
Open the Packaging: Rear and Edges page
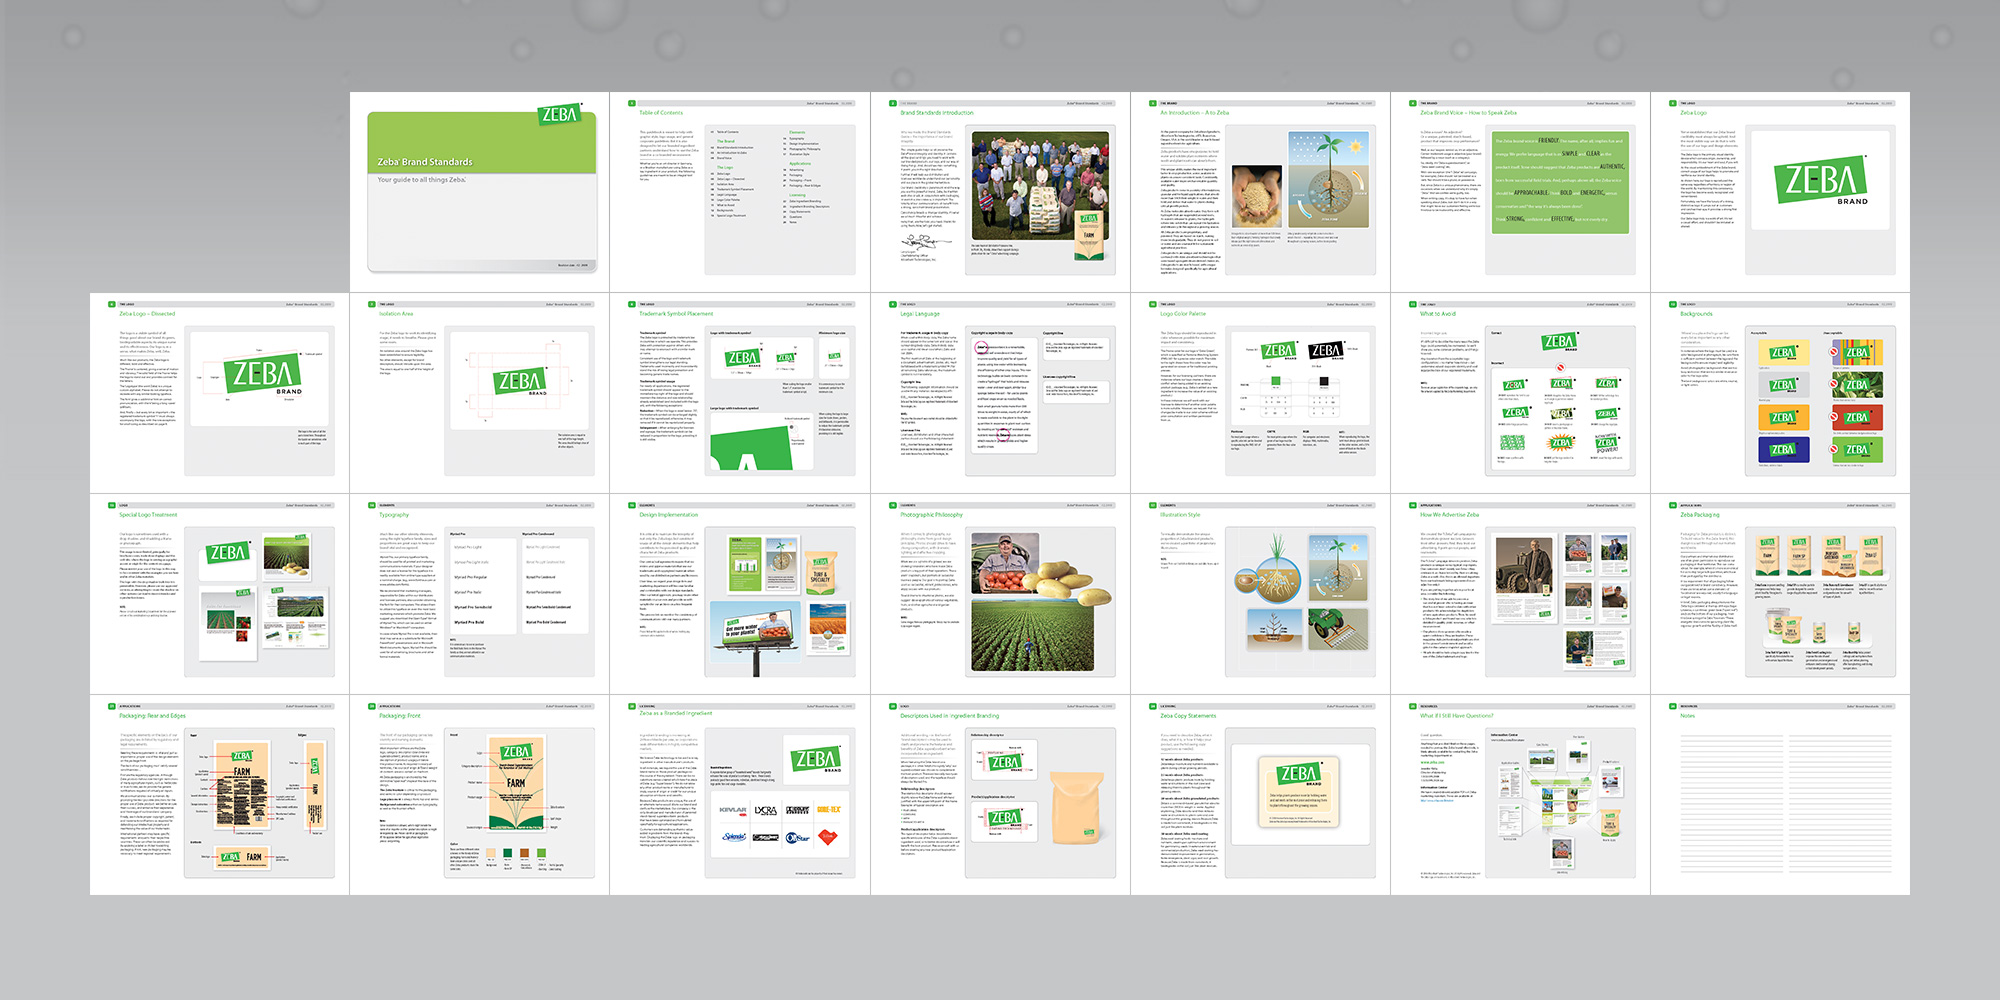coord(220,795)
